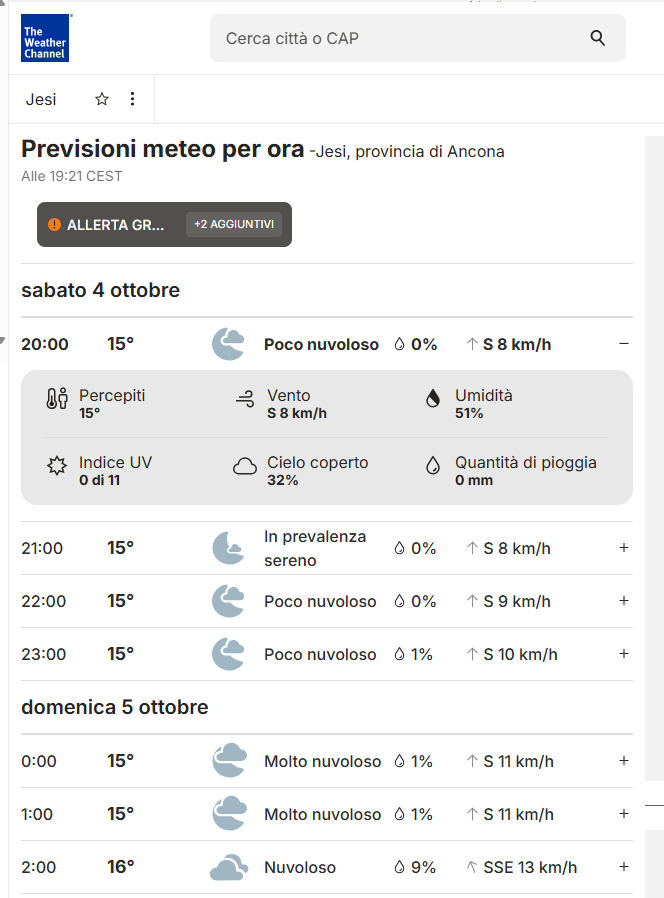Expand the 22:00 forecast details
This screenshot has height=898, width=664.
[624, 601]
